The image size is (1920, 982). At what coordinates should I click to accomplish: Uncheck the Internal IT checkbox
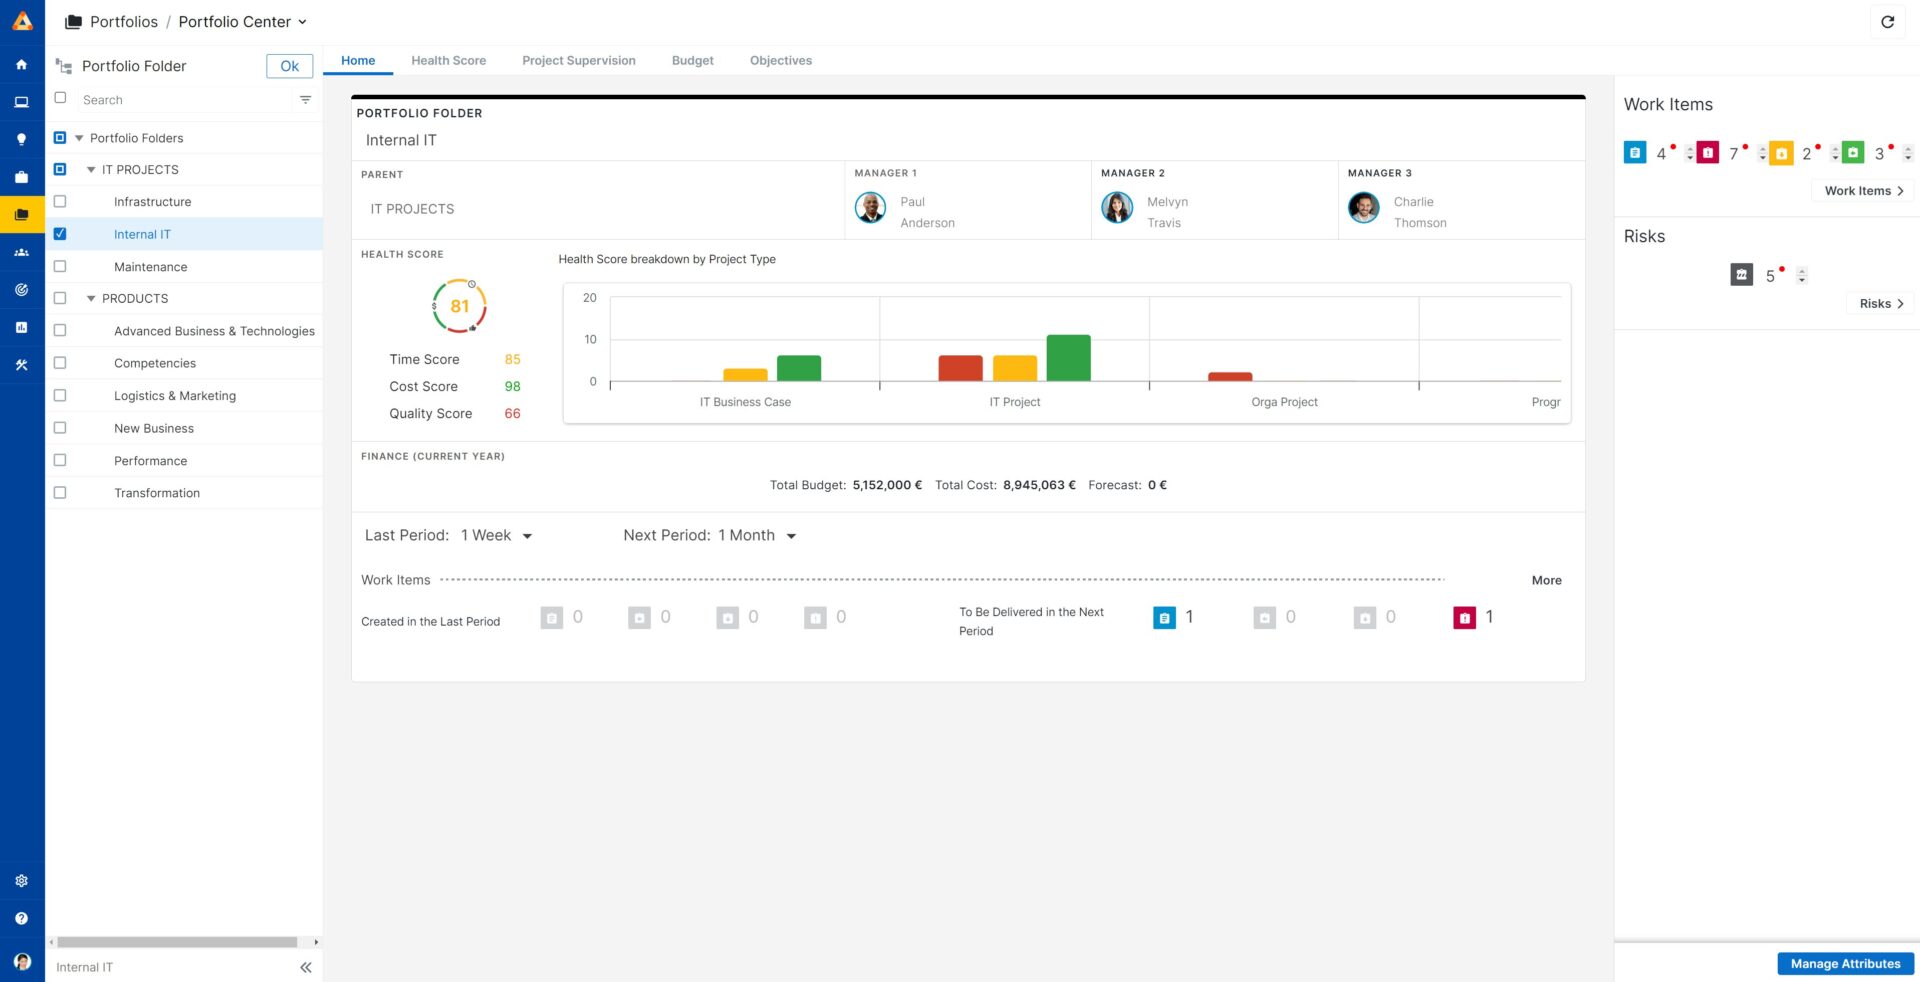(x=60, y=234)
